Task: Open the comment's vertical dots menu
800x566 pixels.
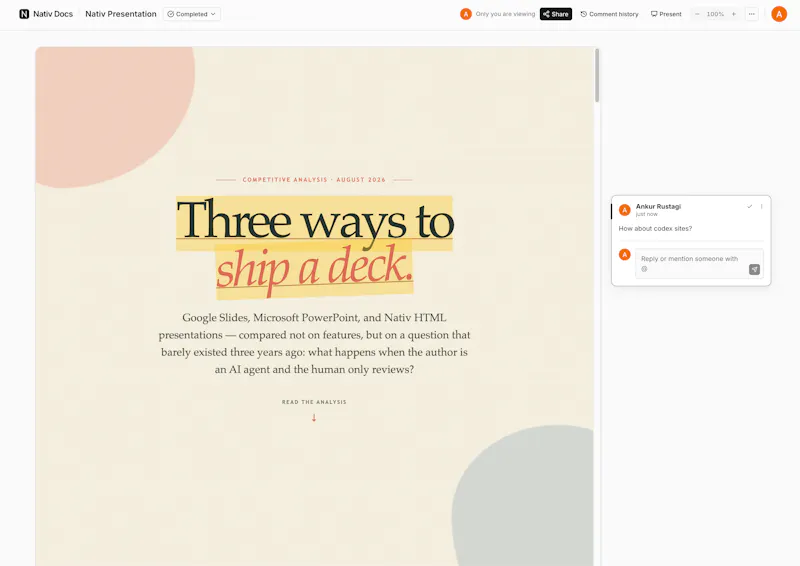Action: [x=761, y=206]
